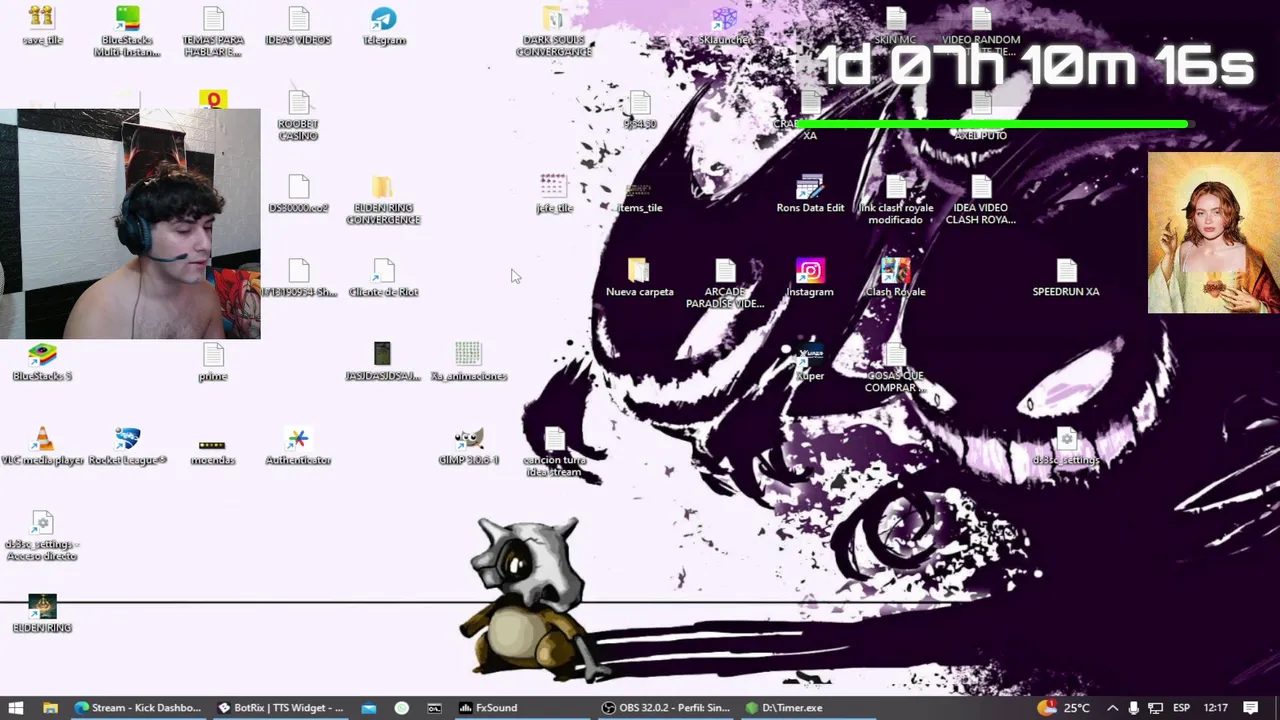The height and width of the screenshot is (720, 1280).
Task: Open the Nueva carpeta folder
Action: click(x=639, y=278)
